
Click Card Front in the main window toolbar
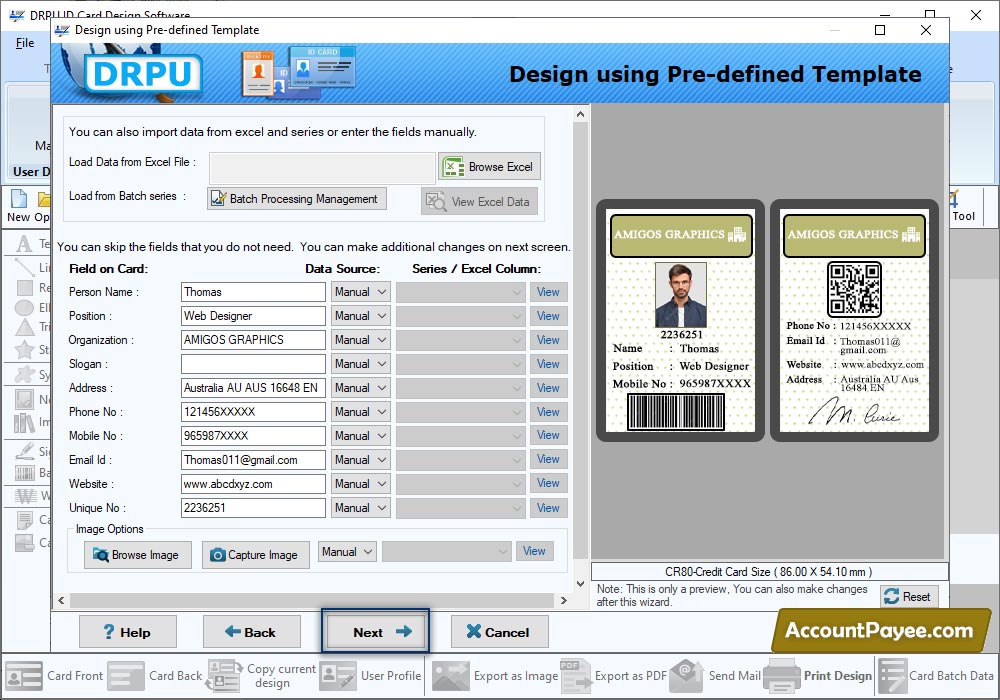pos(54,676)
